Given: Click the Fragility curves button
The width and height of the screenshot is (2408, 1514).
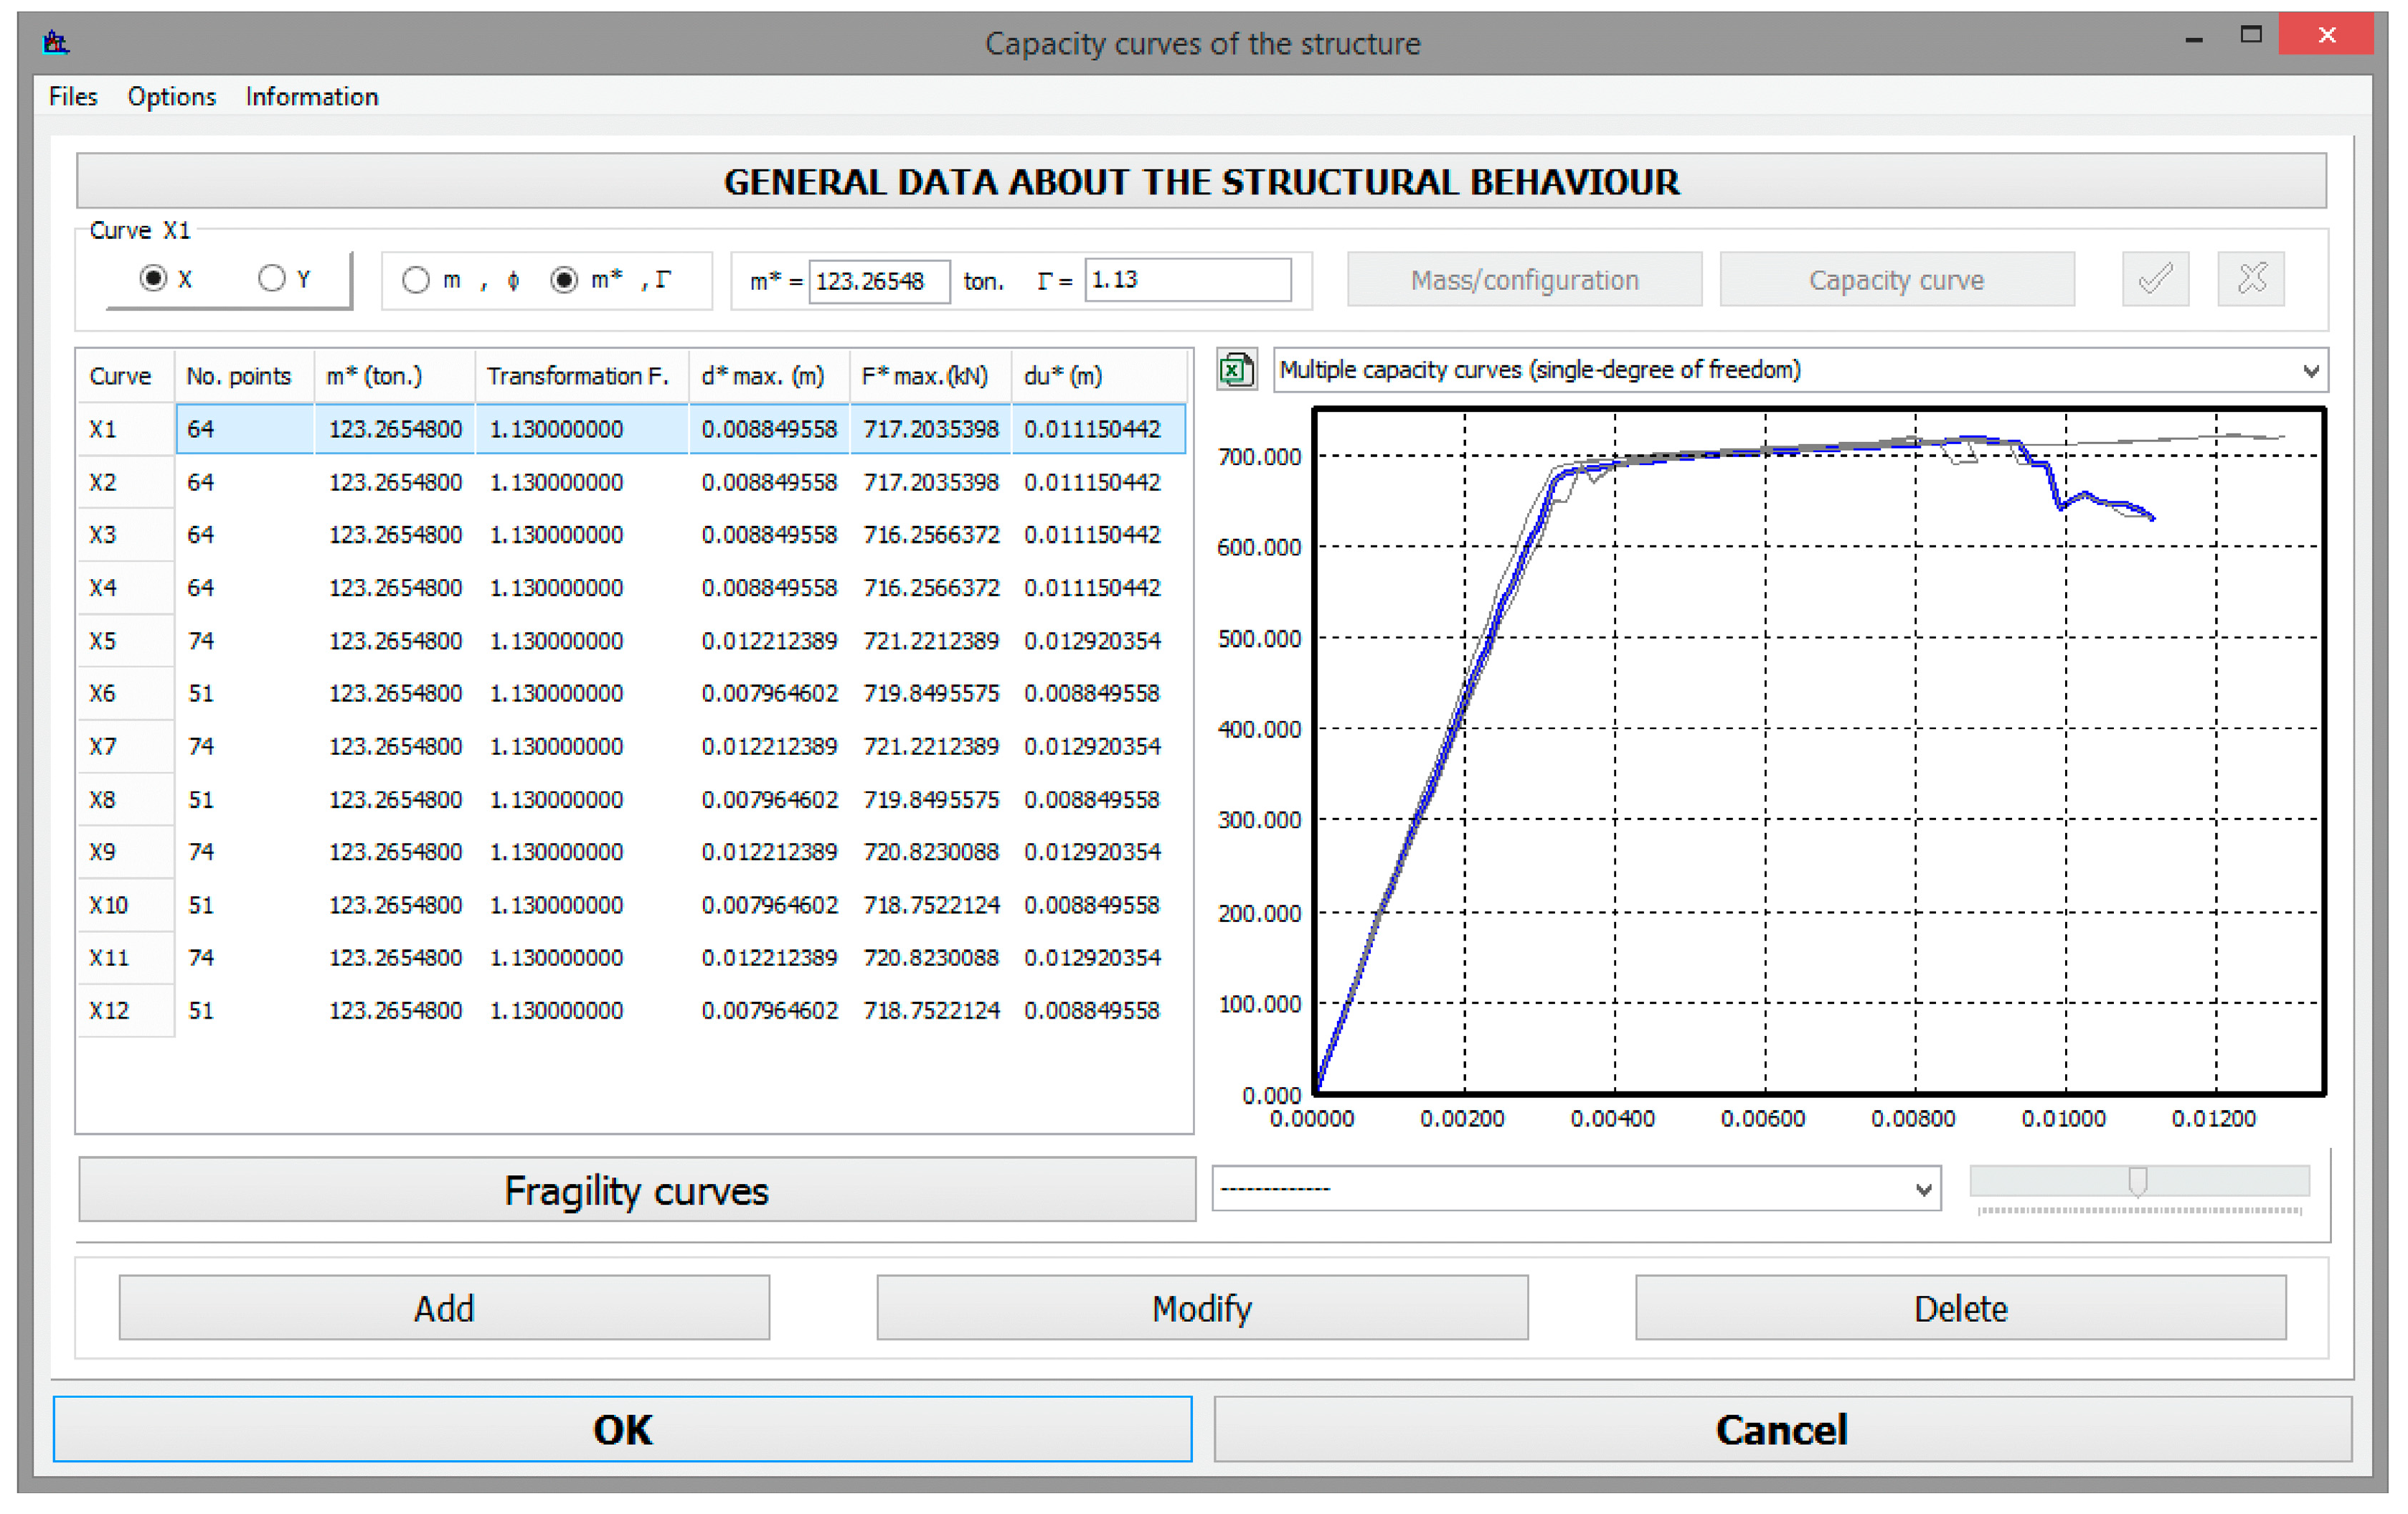Looking at the screenshot, I should point(636,1190).
